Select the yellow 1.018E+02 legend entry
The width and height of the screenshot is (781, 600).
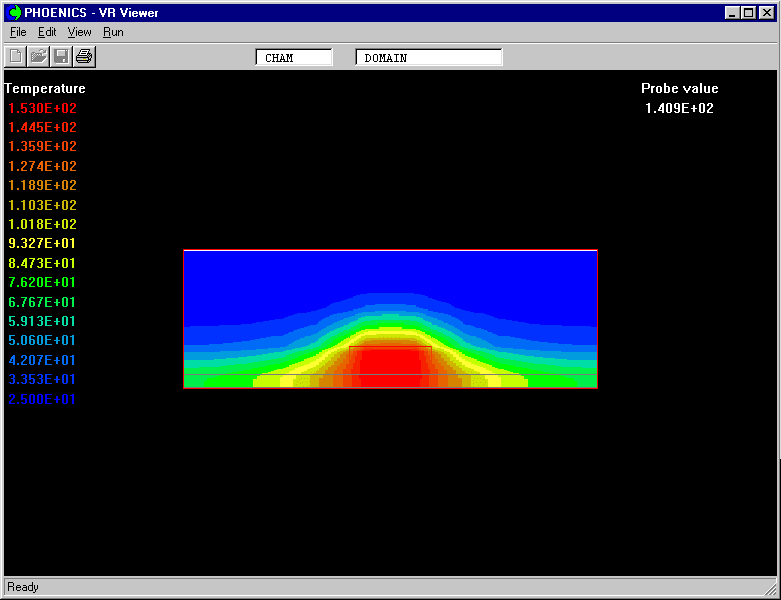click(42, 224)
